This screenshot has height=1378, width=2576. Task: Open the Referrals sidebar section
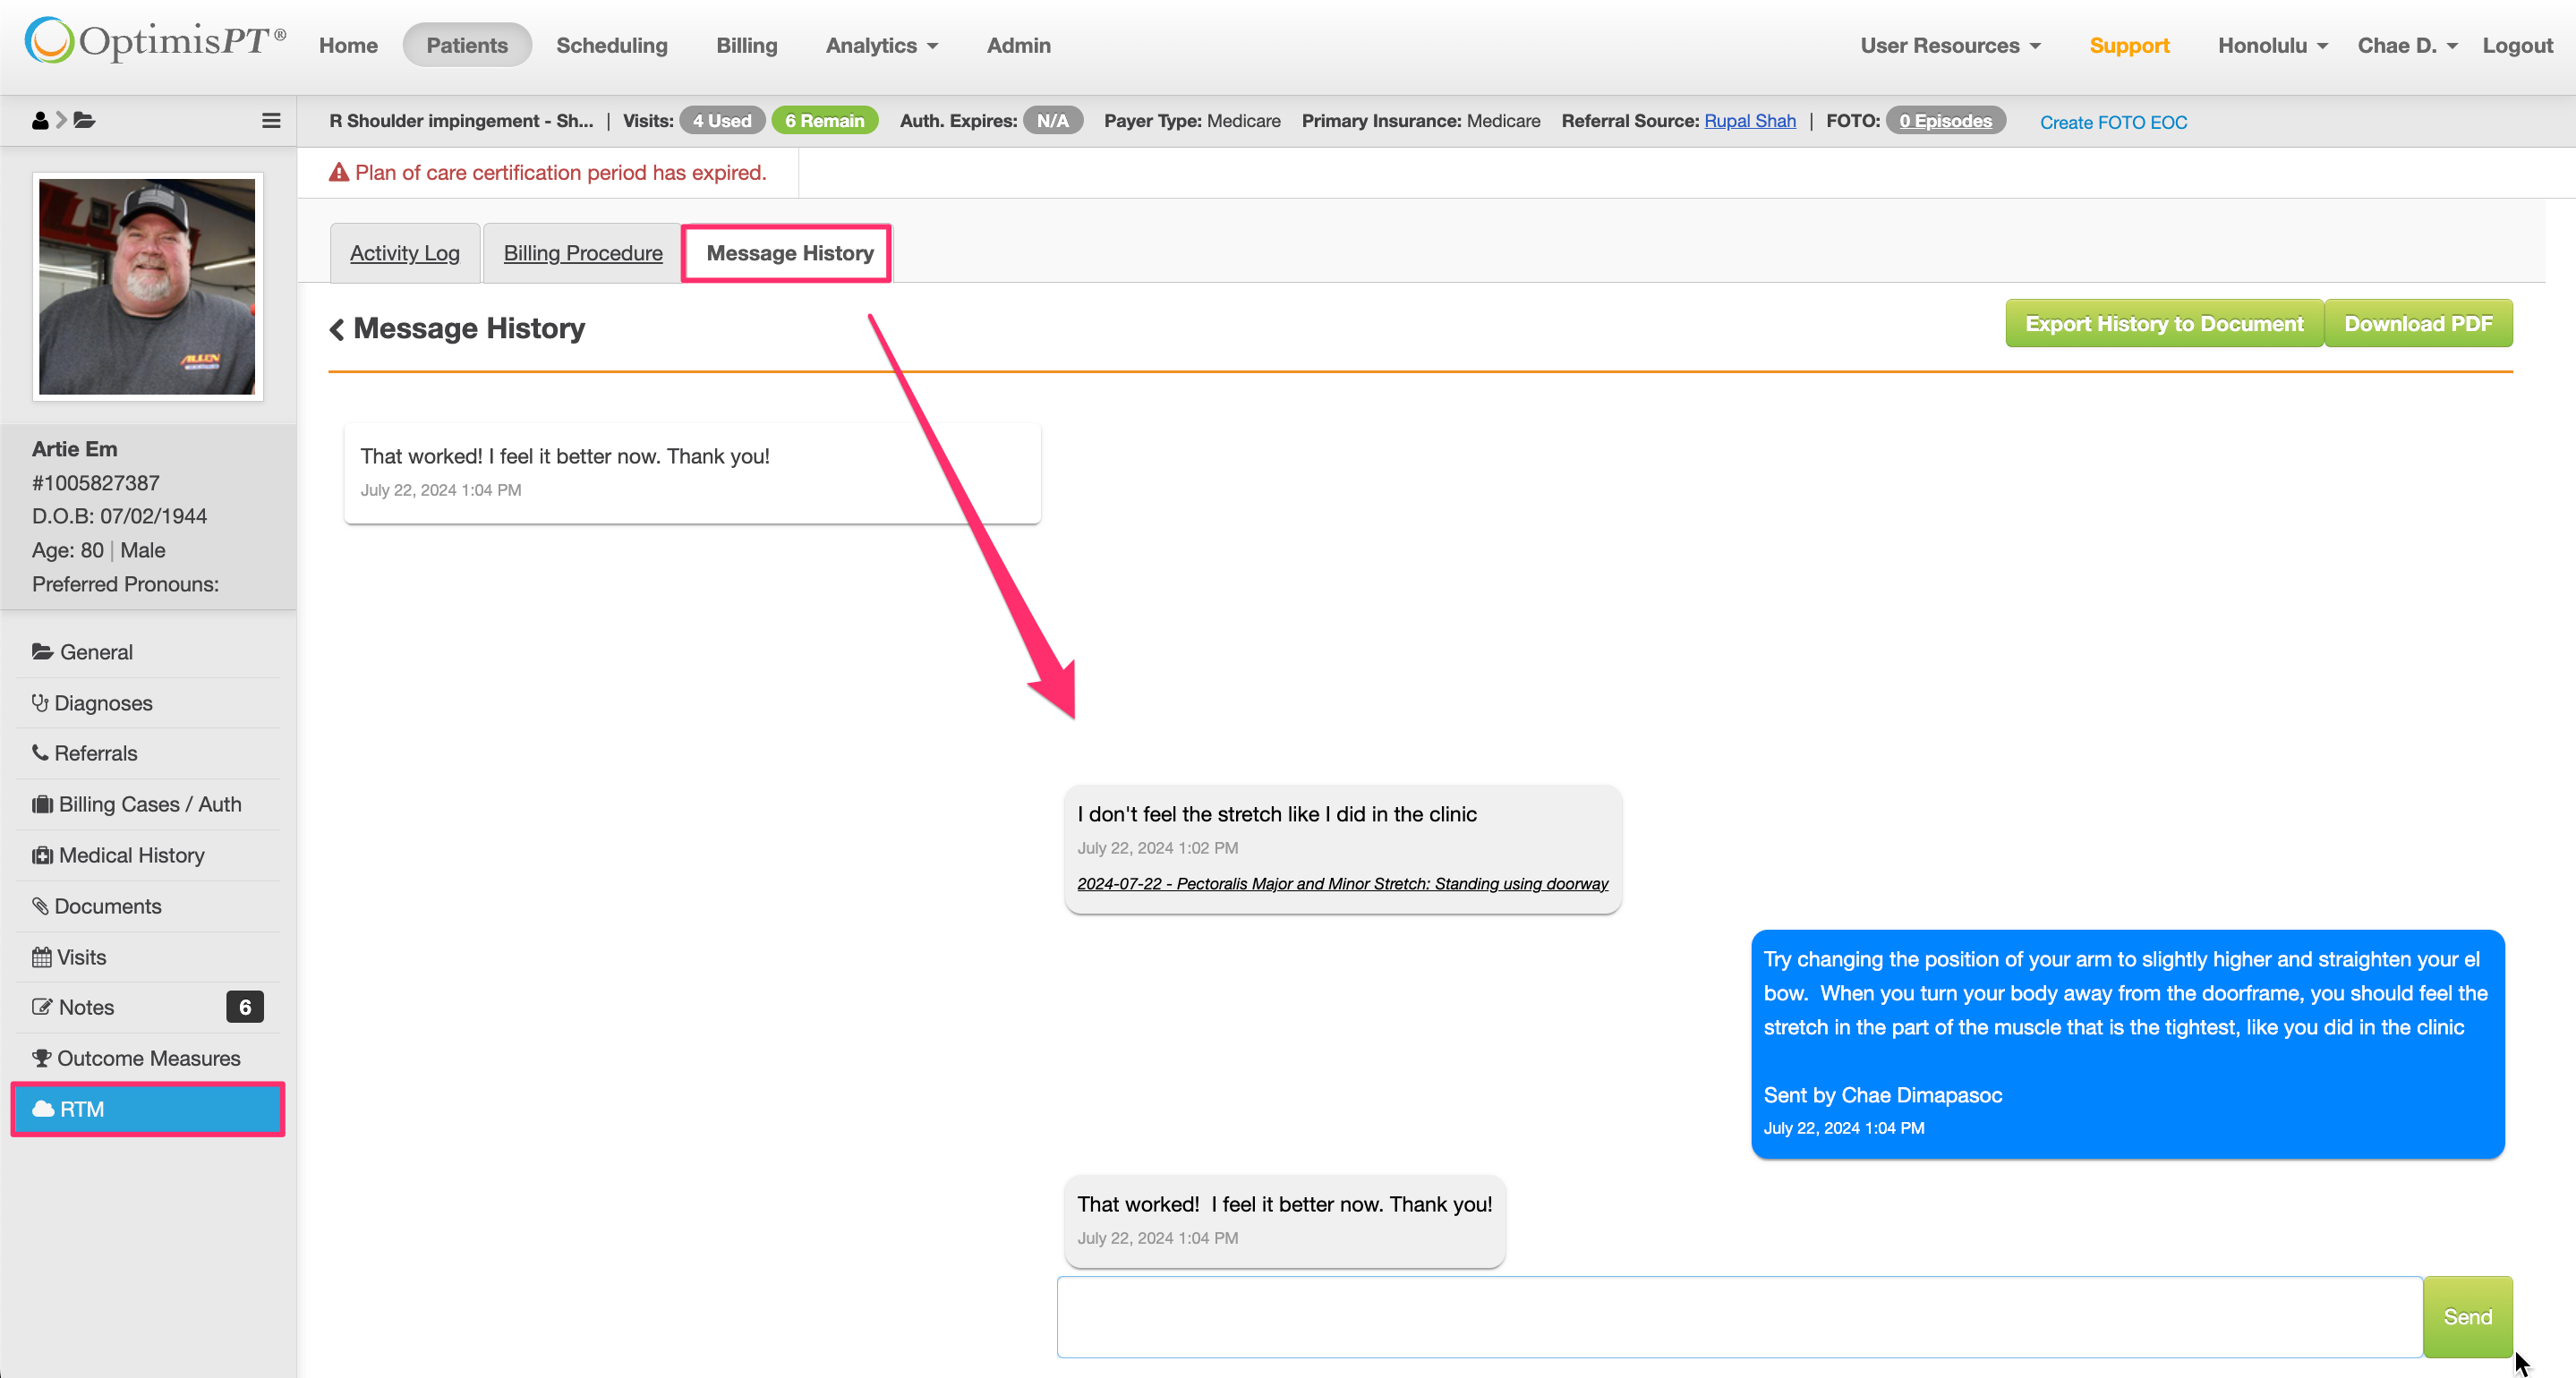point(95,753)
